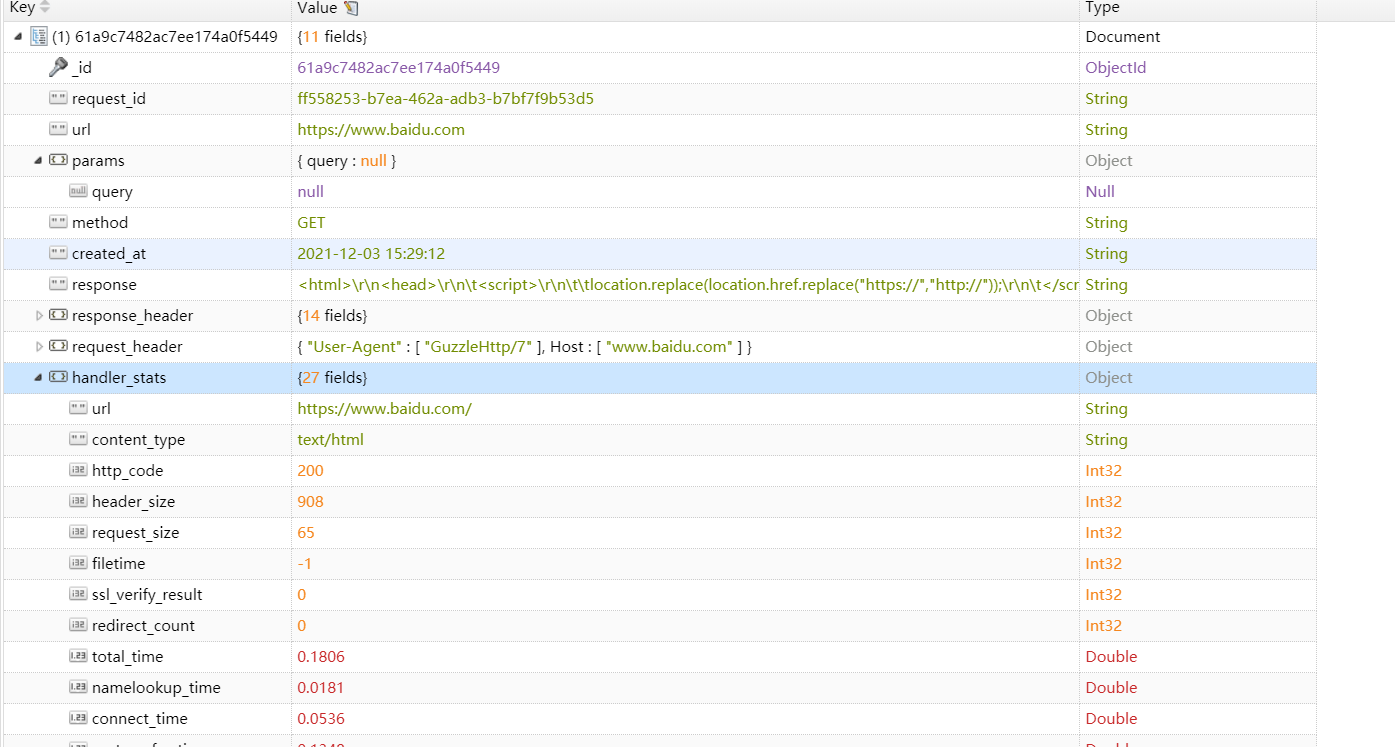1395x747 pixels.
Task: Collapse the handler_stats object
Action: (39, 378)
